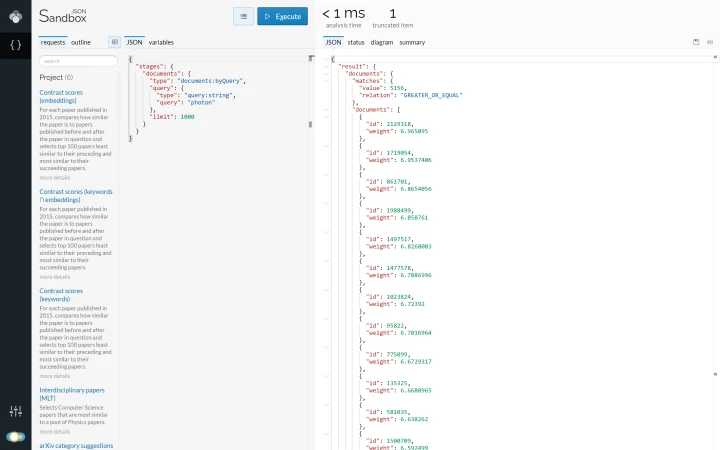Collapse the object with id 1023824
This screenshot has width=720, height=450.
pos(326,289)
